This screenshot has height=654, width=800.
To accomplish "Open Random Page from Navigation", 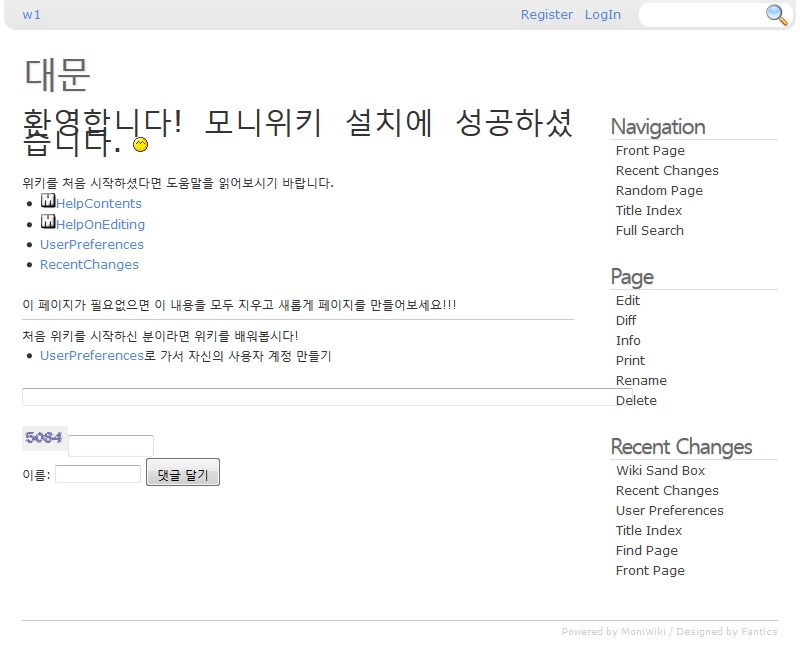I will [x=659, y=191].
